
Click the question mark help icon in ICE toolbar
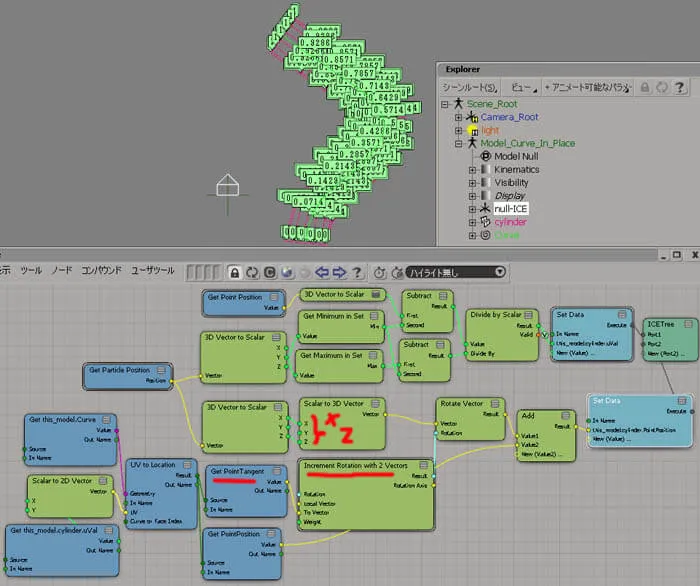point(357,272)
